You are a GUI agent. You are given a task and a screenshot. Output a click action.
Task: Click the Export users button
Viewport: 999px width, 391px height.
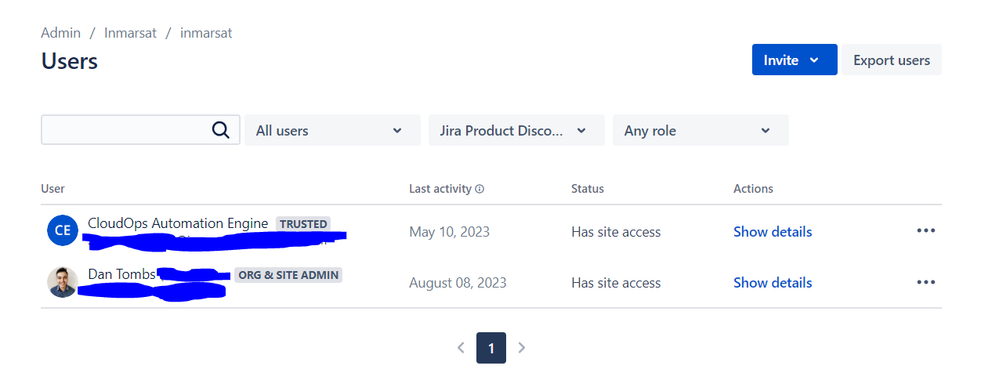(x=891, y=60)
